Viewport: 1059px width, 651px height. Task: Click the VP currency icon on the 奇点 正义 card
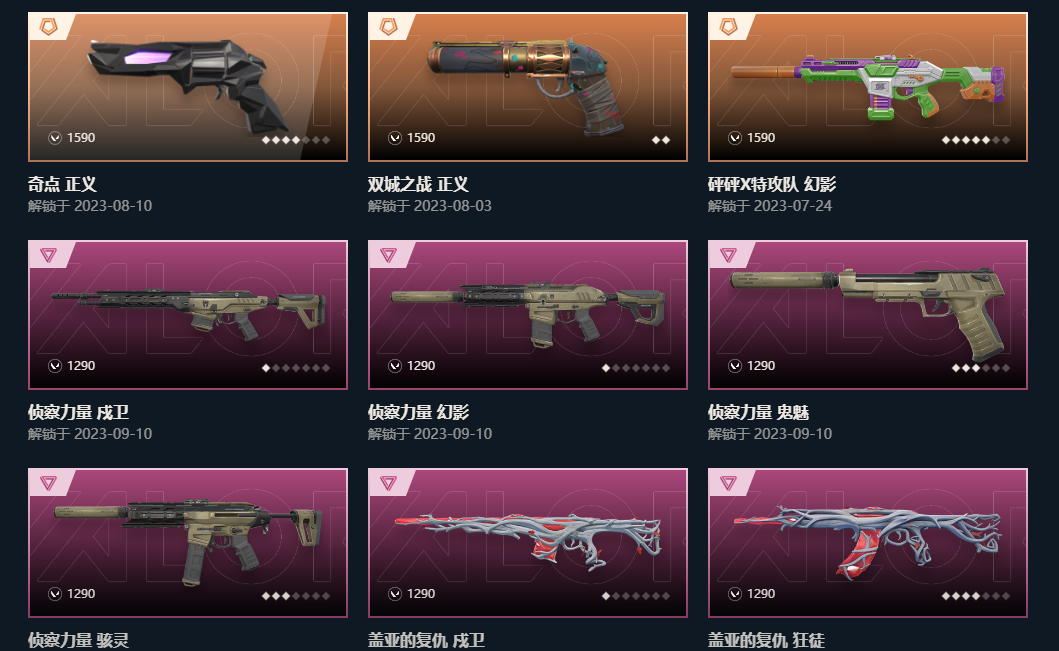55,138
